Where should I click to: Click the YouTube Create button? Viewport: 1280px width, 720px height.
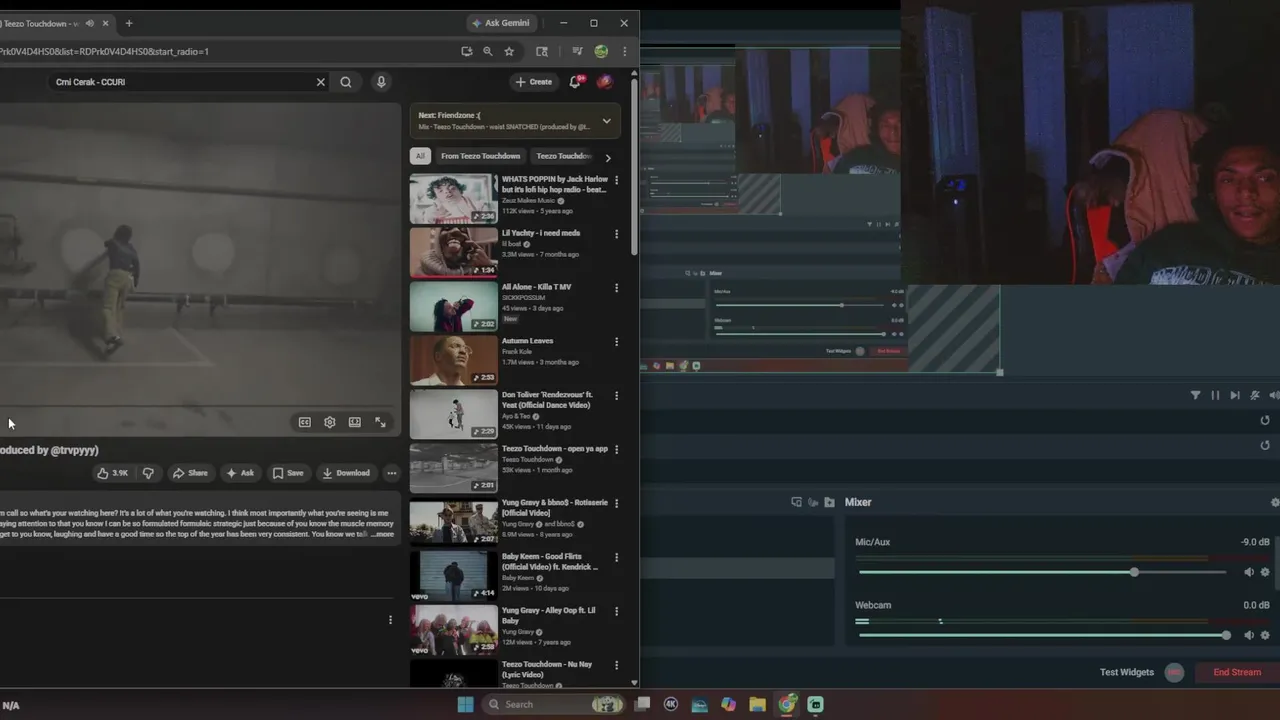[533, 82]
